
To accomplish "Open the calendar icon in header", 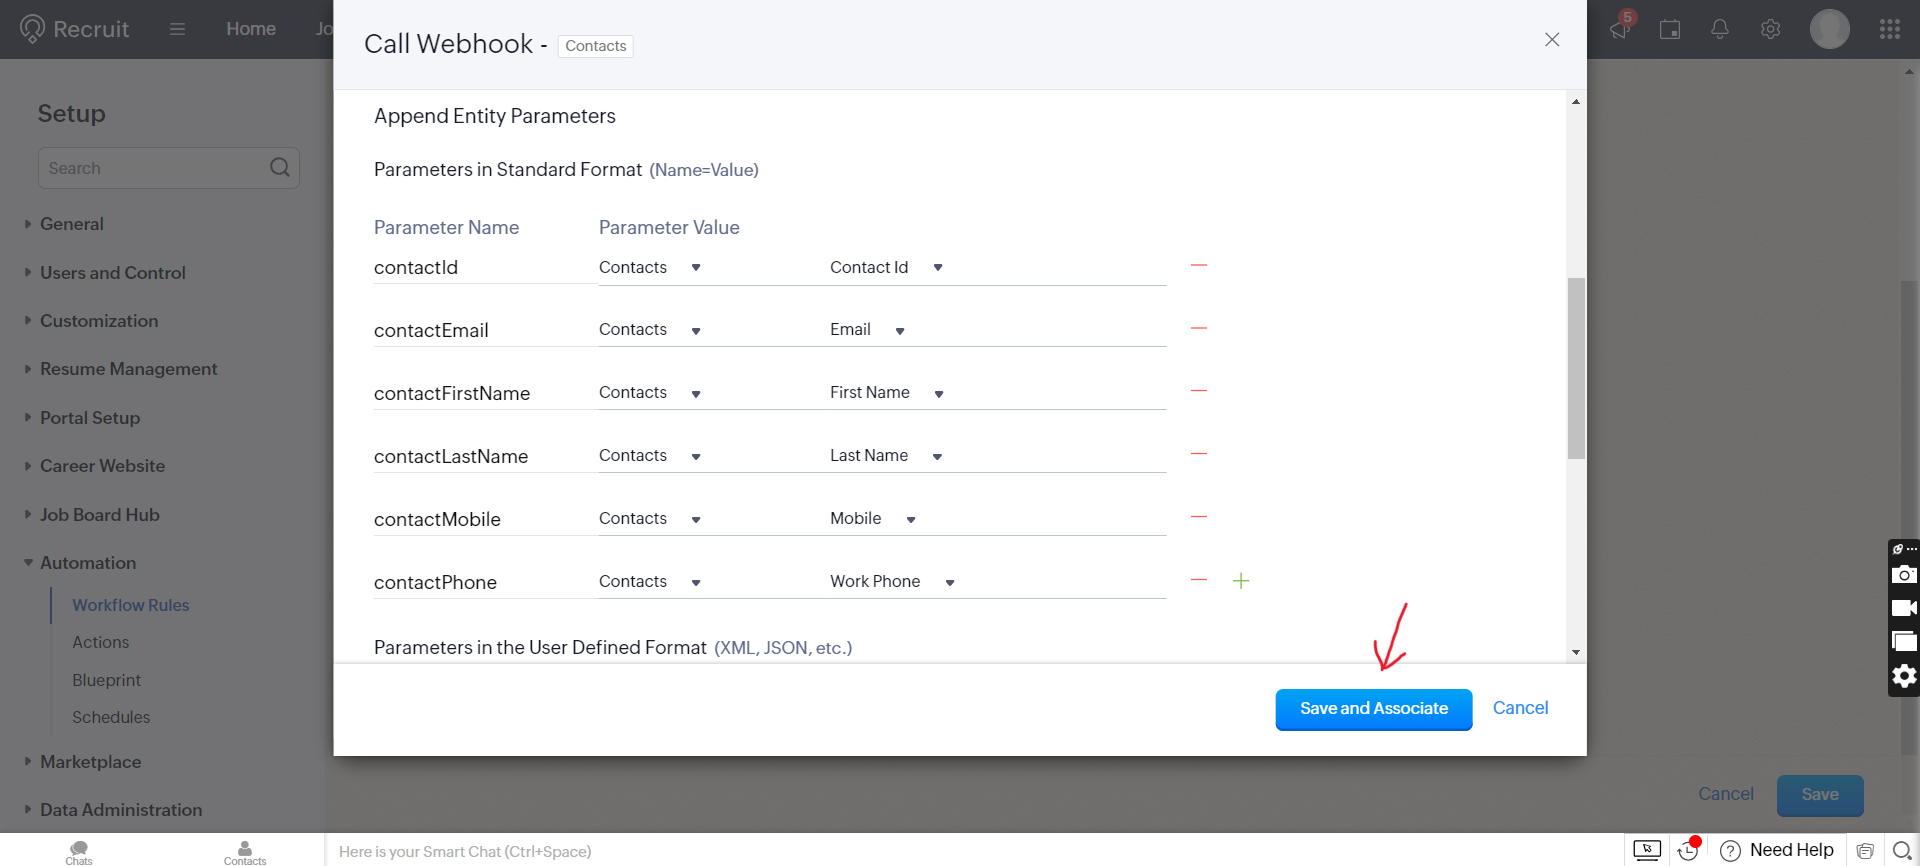I will pos(1670,29).
